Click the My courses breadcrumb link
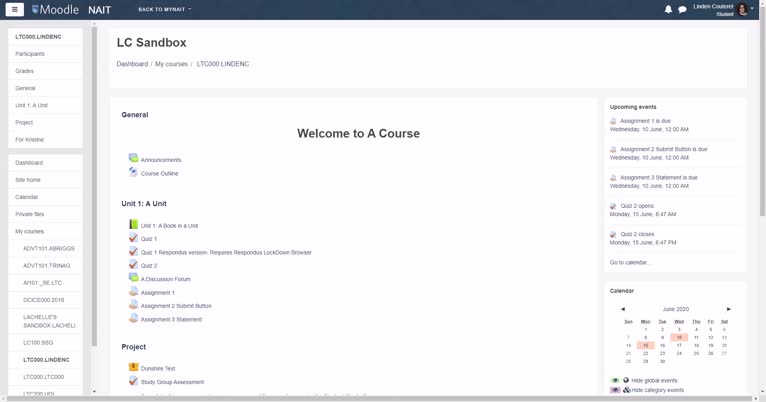 pyautogui.click(x=171, y=64)
